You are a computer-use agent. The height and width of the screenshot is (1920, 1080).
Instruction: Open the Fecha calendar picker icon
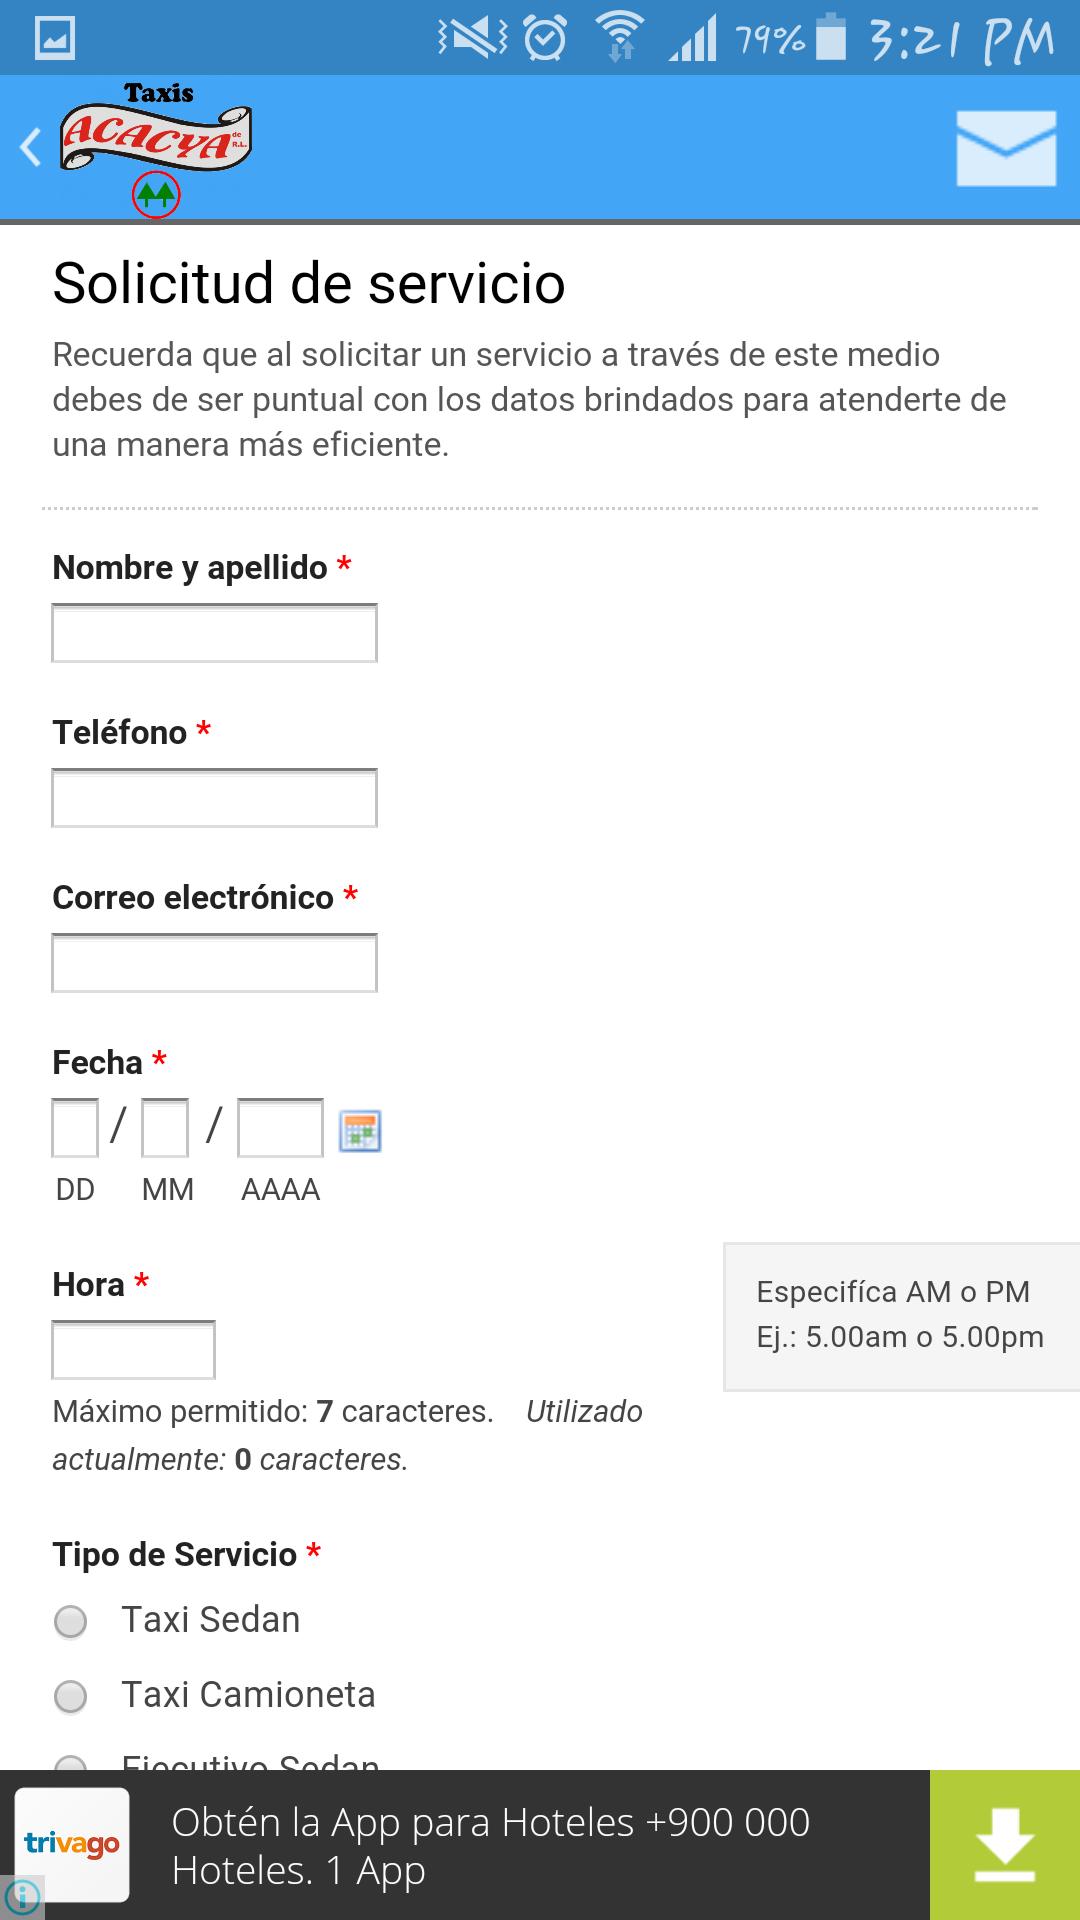360,1131
